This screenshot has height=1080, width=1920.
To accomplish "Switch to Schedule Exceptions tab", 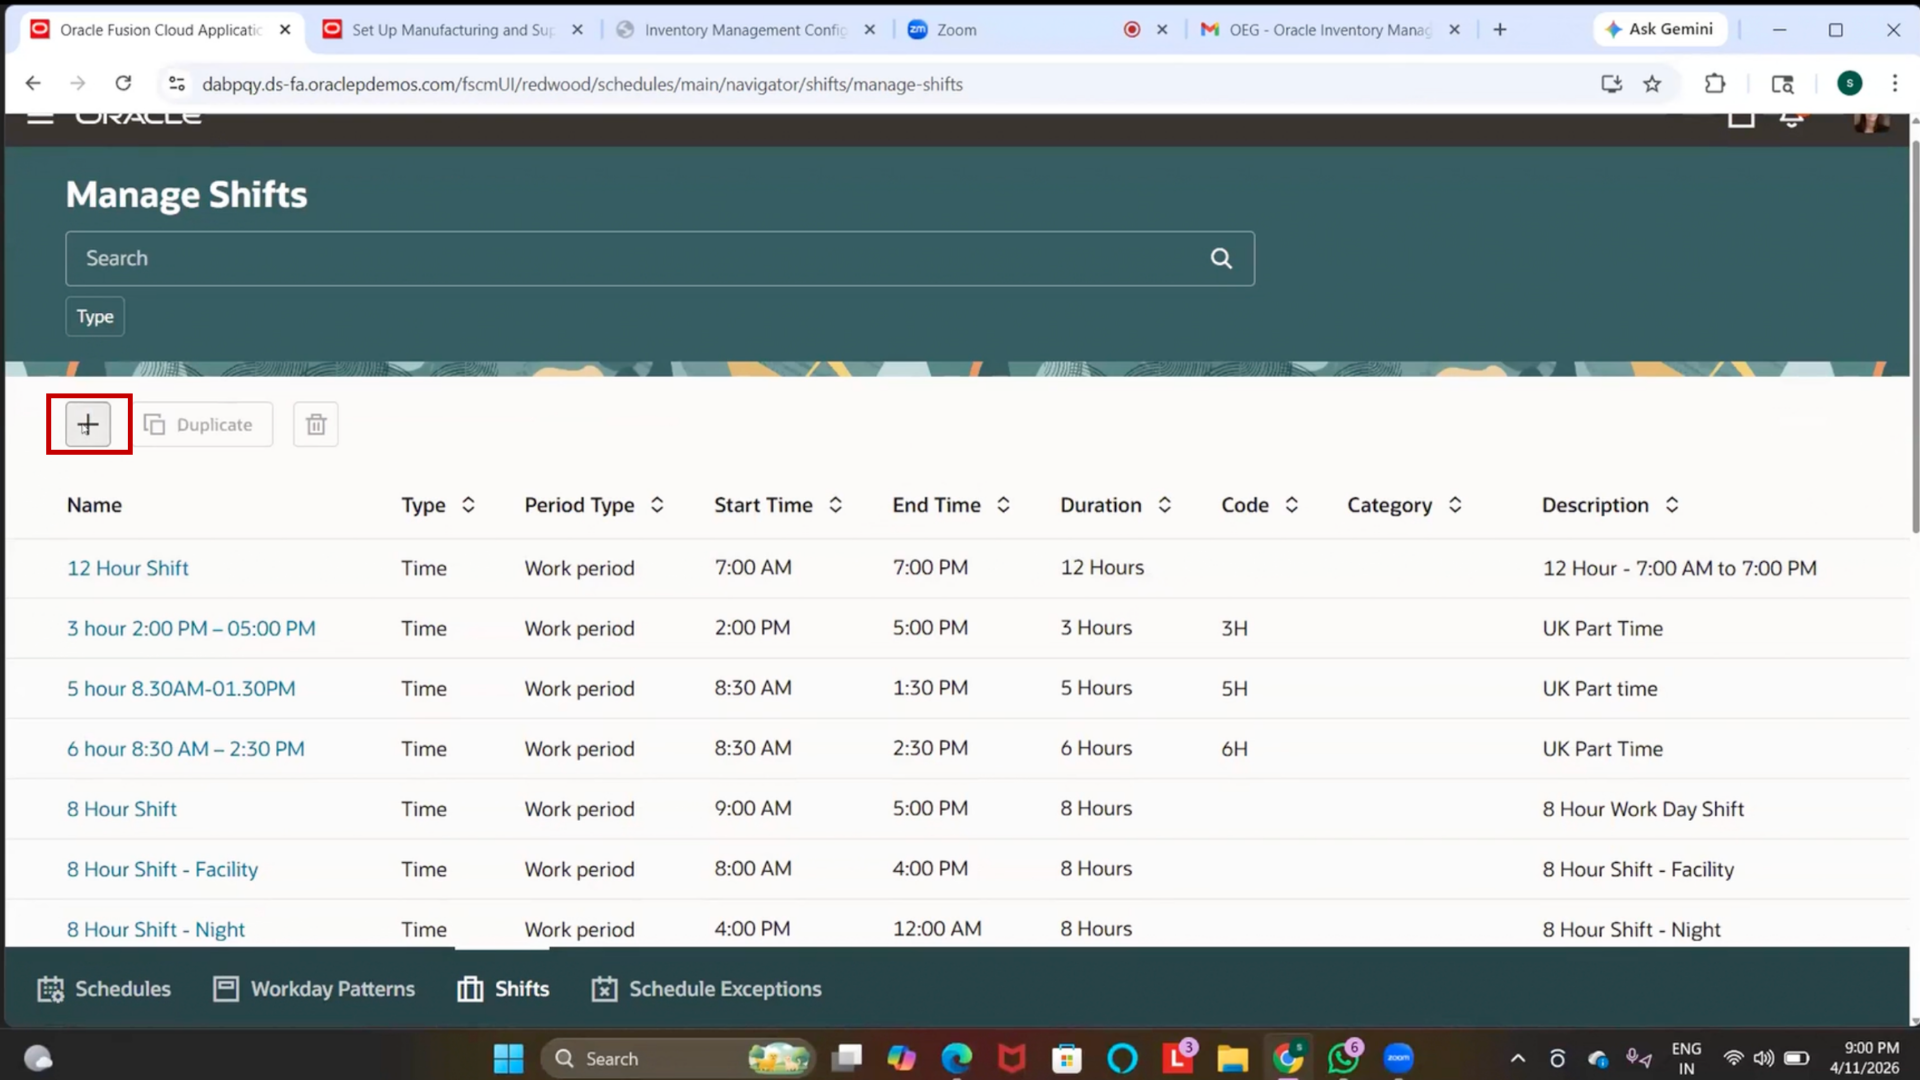I will [706, 988].
